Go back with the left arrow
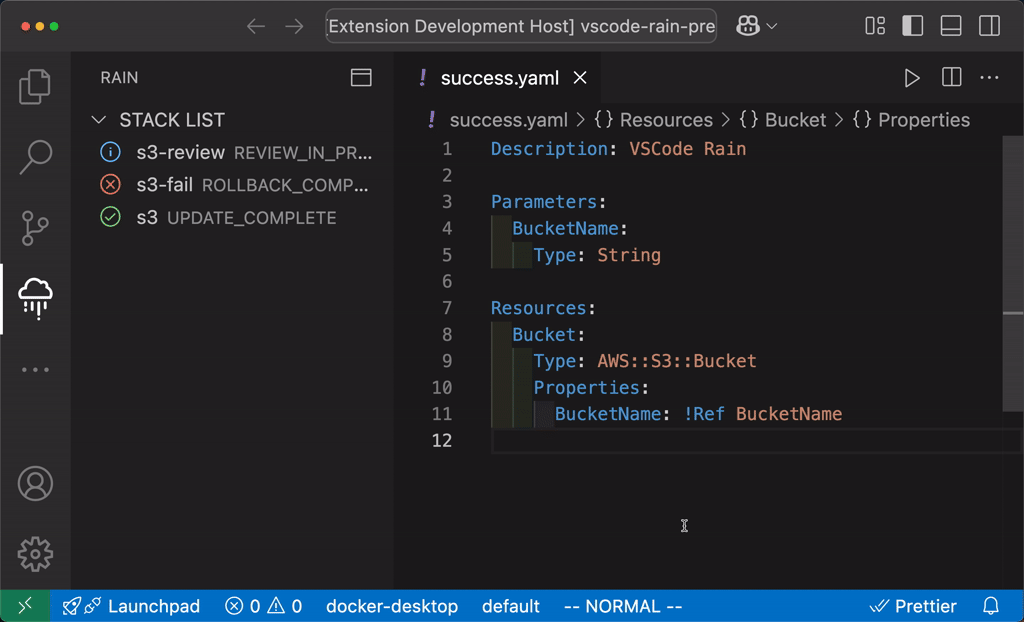This screenshot has height=622, width=1024. point(256,26)
